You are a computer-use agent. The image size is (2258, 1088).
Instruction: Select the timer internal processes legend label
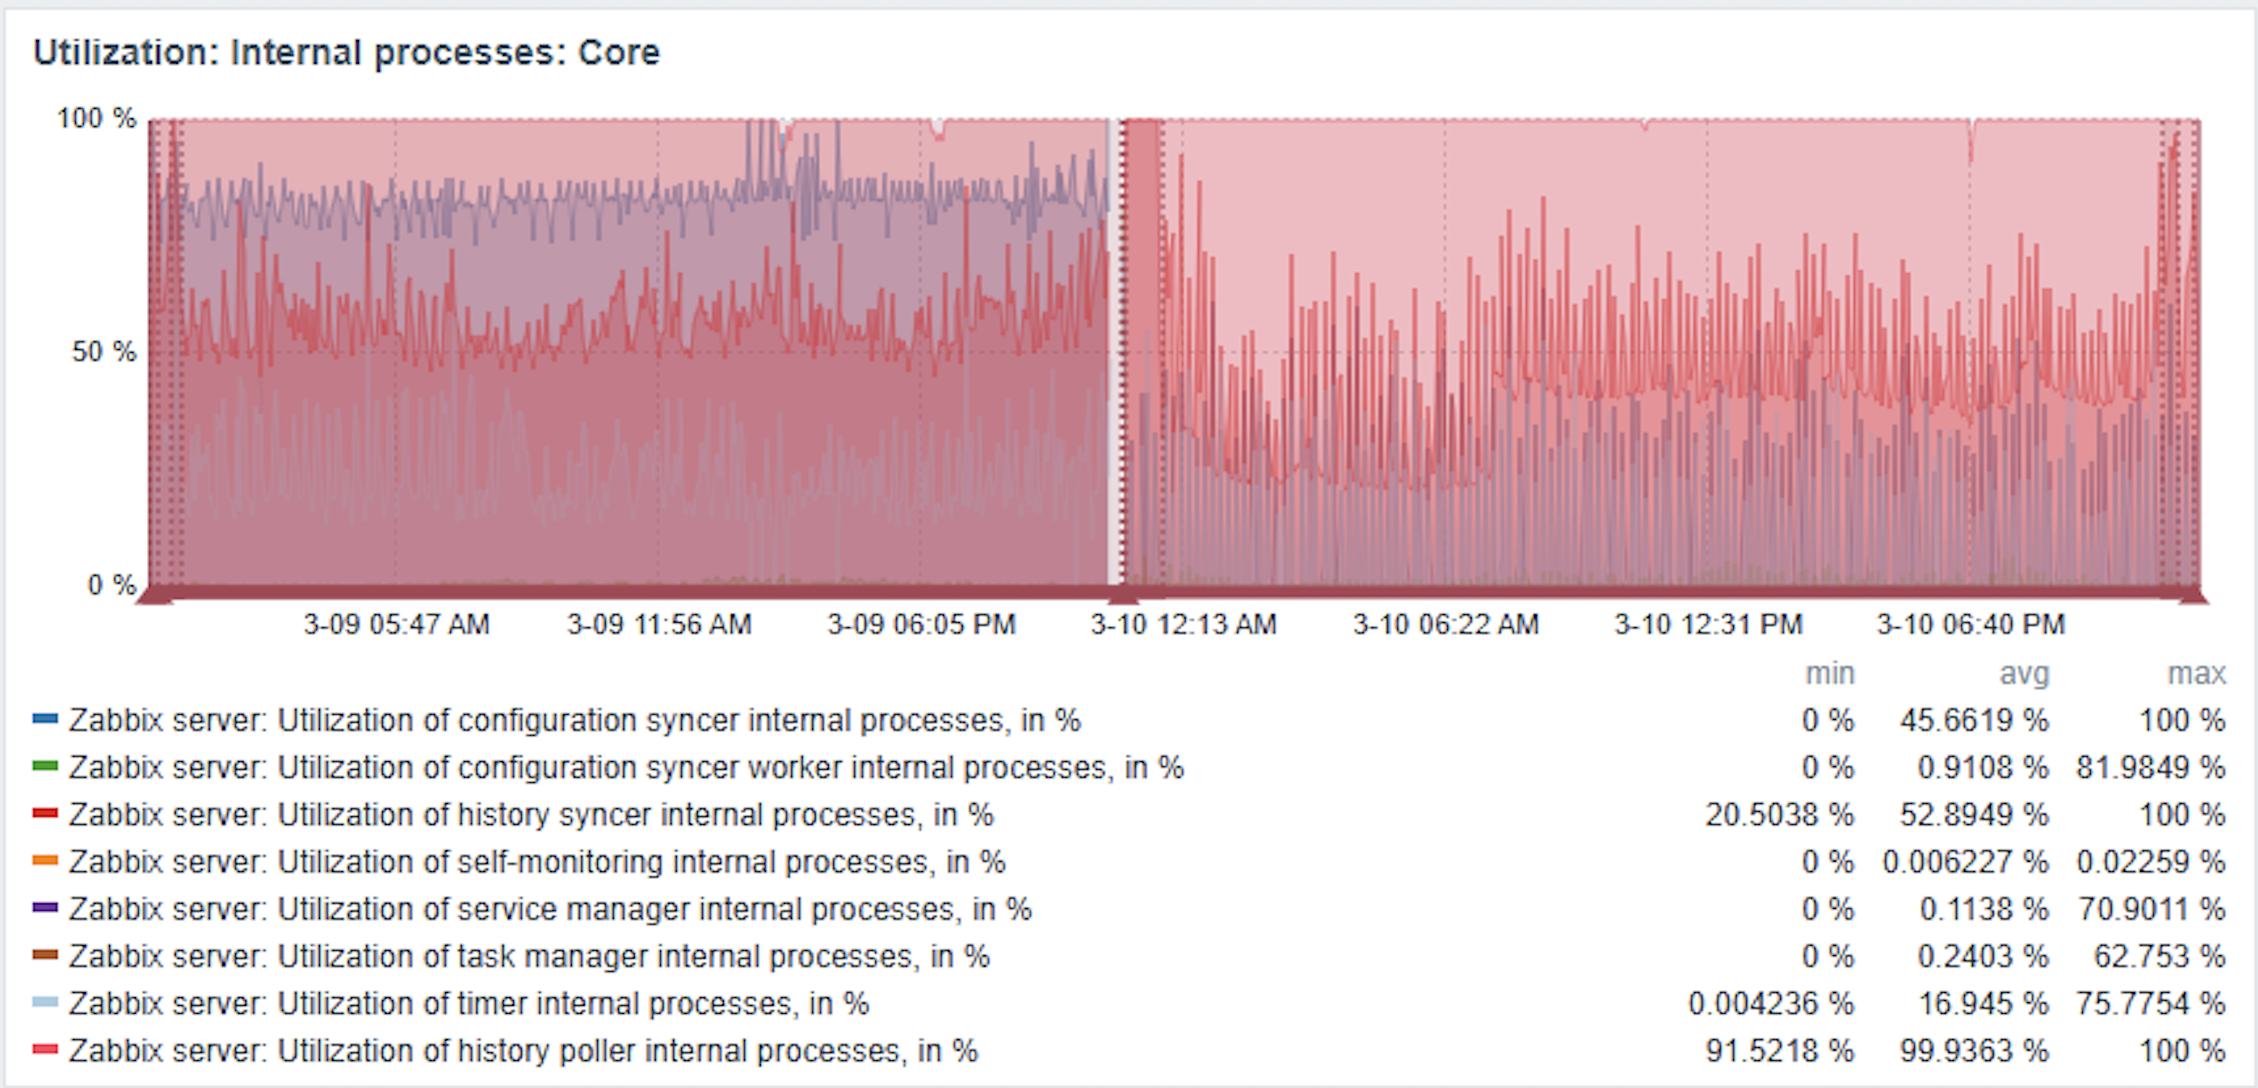pos(469,1004)
